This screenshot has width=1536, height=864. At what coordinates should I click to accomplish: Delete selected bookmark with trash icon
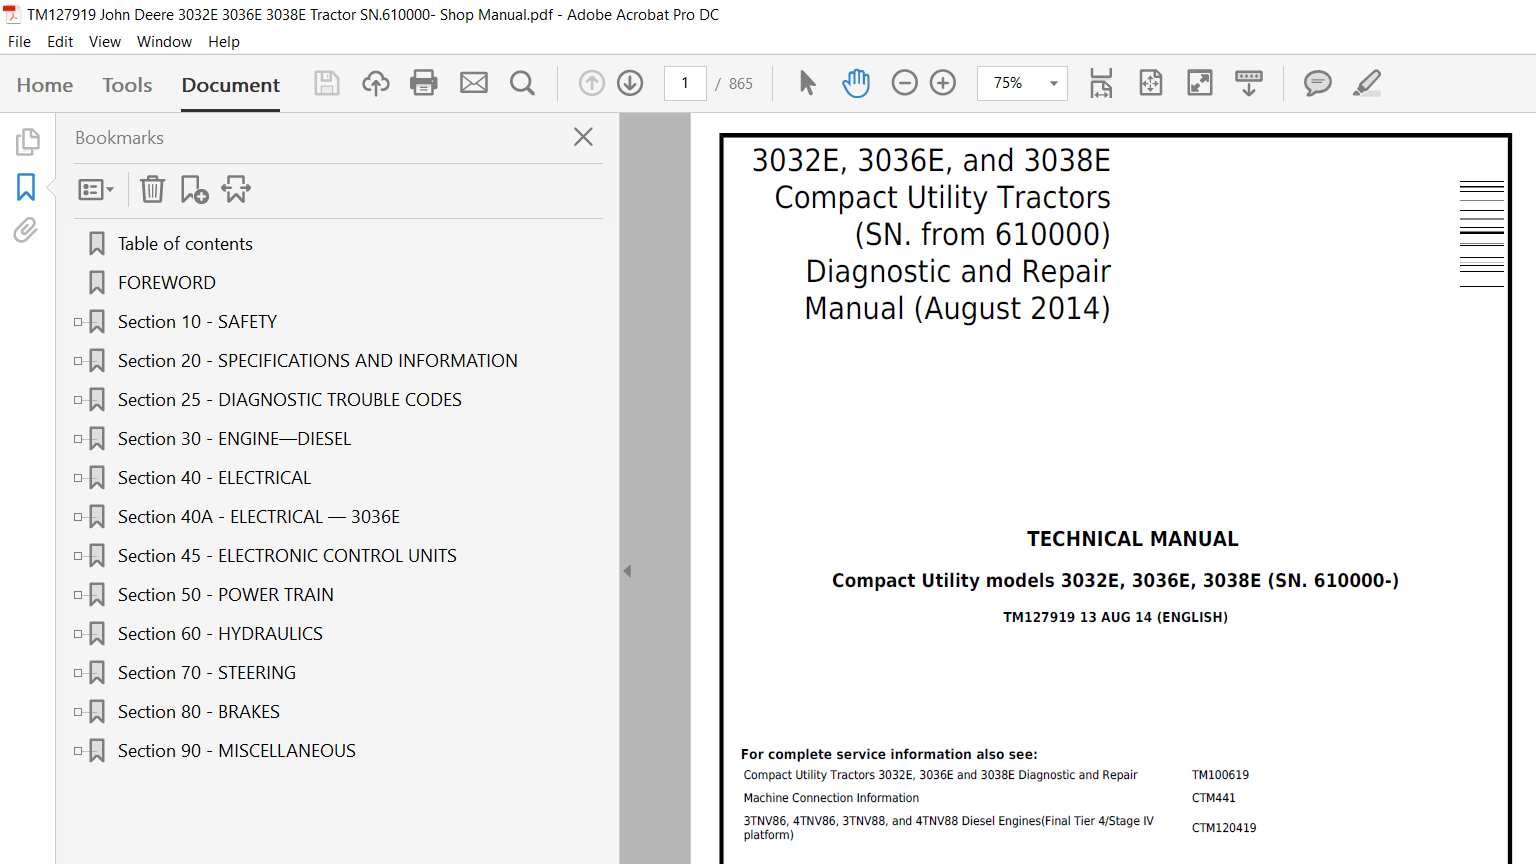[152, 189]
